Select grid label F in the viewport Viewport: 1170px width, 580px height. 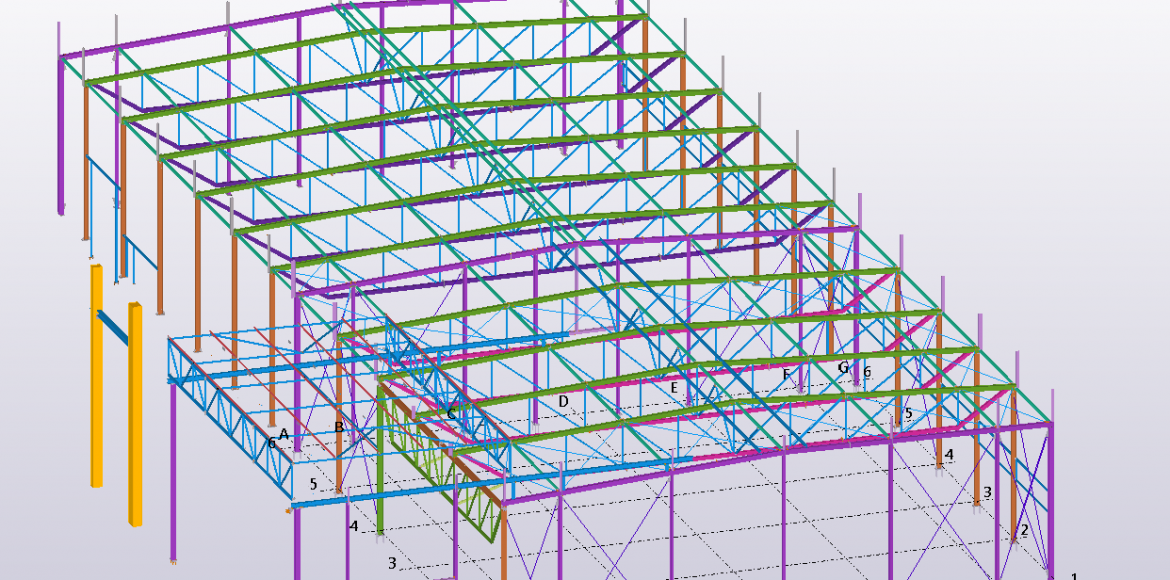(787, 375)
